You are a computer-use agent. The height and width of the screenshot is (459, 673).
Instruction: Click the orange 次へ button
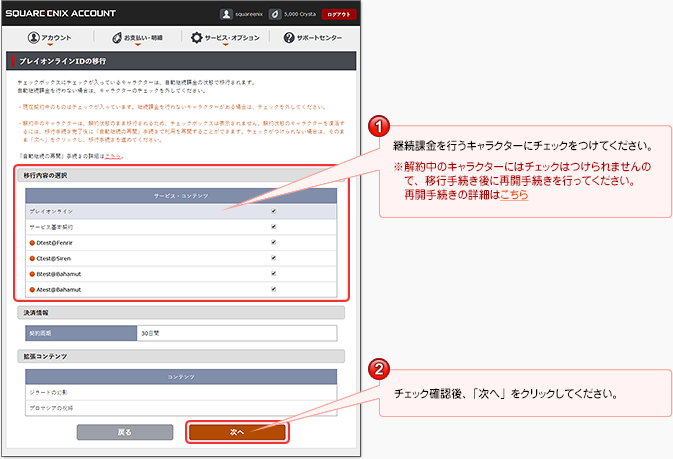coord(237,432)
